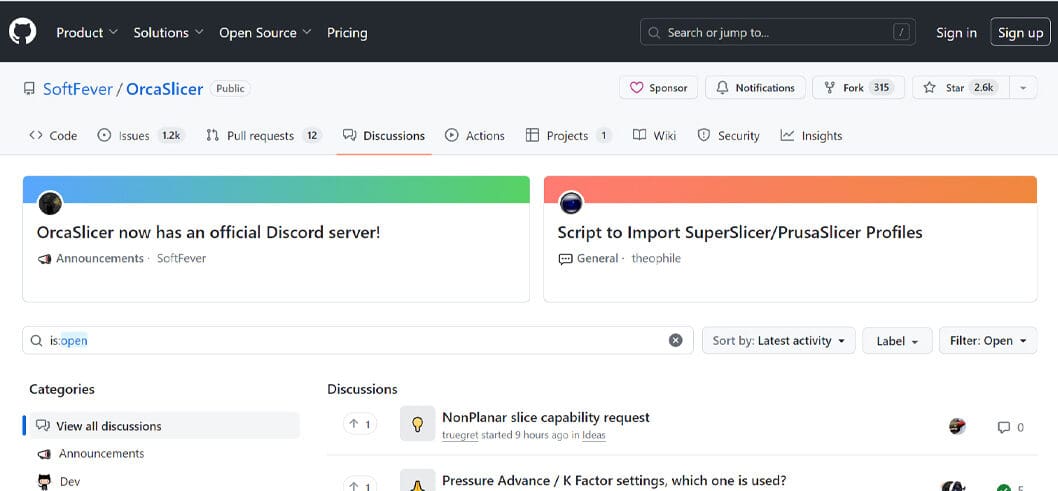
Task: Click the avatar on the SuperSlicer script card
Action: pos(571,202)
